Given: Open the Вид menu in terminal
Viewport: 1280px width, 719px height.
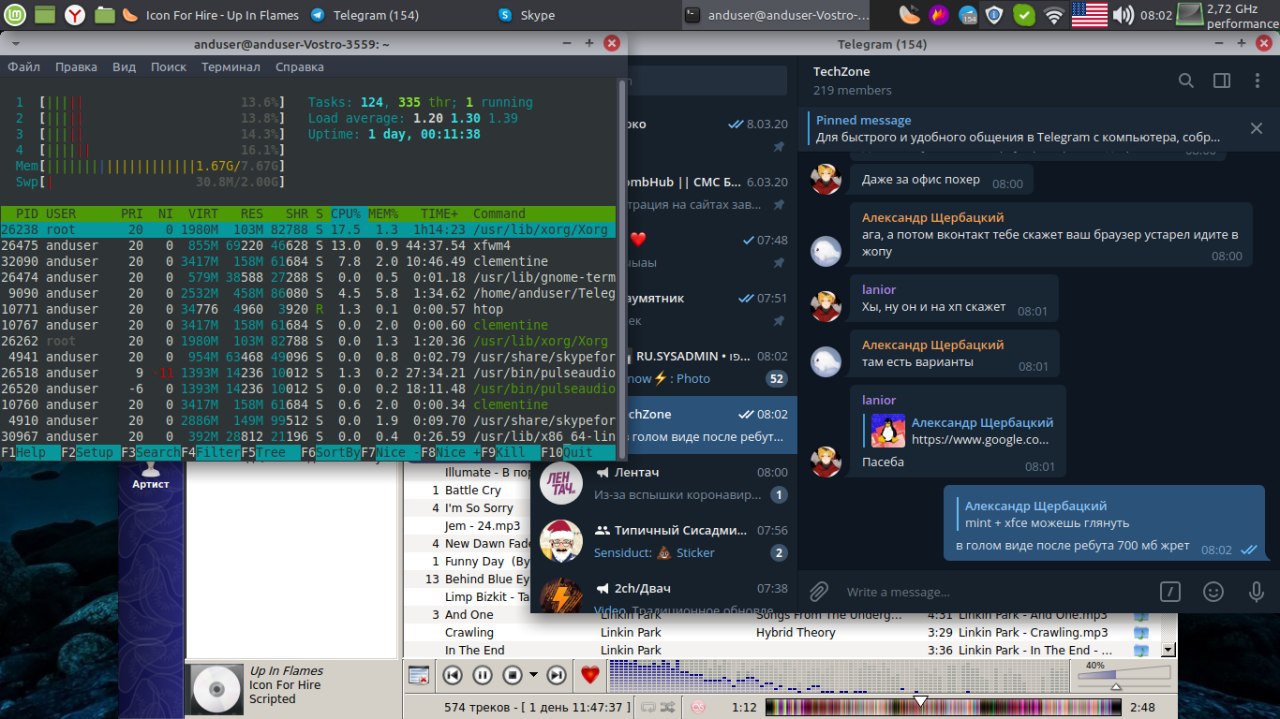Looking at the screenshot, I should (124, 67).
